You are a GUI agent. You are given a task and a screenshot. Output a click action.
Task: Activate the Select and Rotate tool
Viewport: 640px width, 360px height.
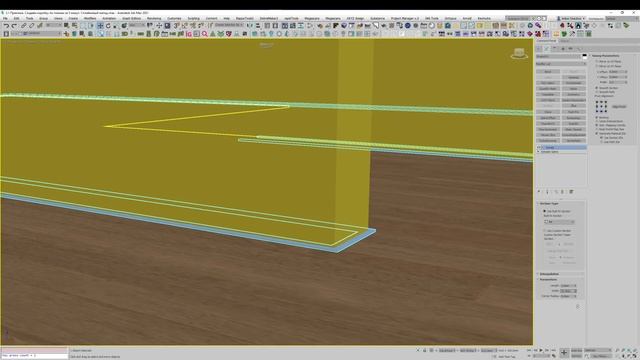pyautogui.click(x=108, y=26)
